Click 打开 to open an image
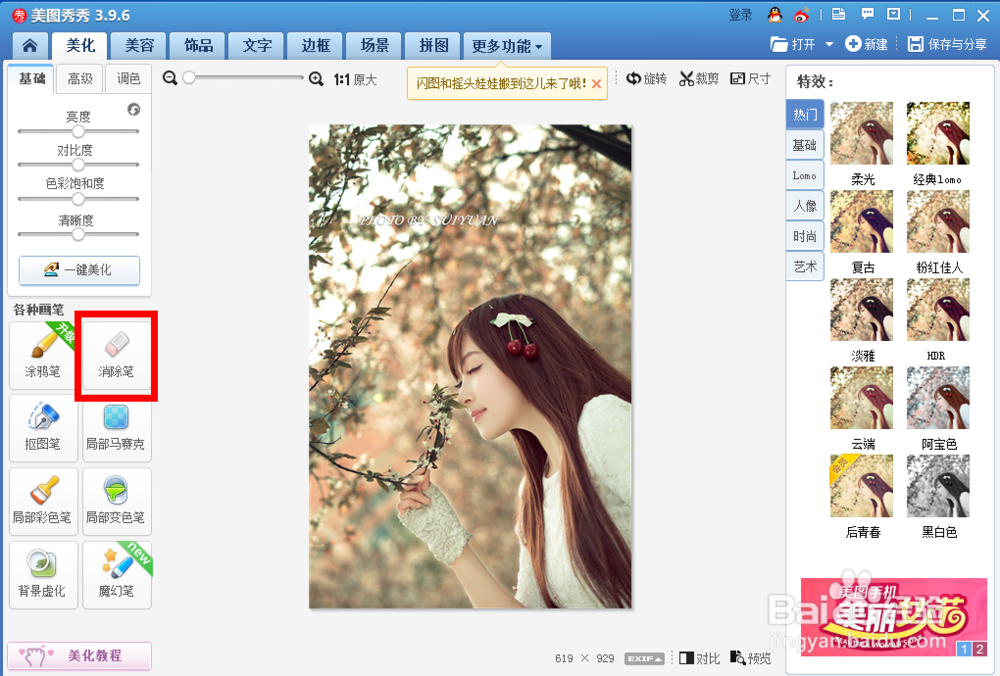Screen dimensions: 1000x676 coord(793,44)
